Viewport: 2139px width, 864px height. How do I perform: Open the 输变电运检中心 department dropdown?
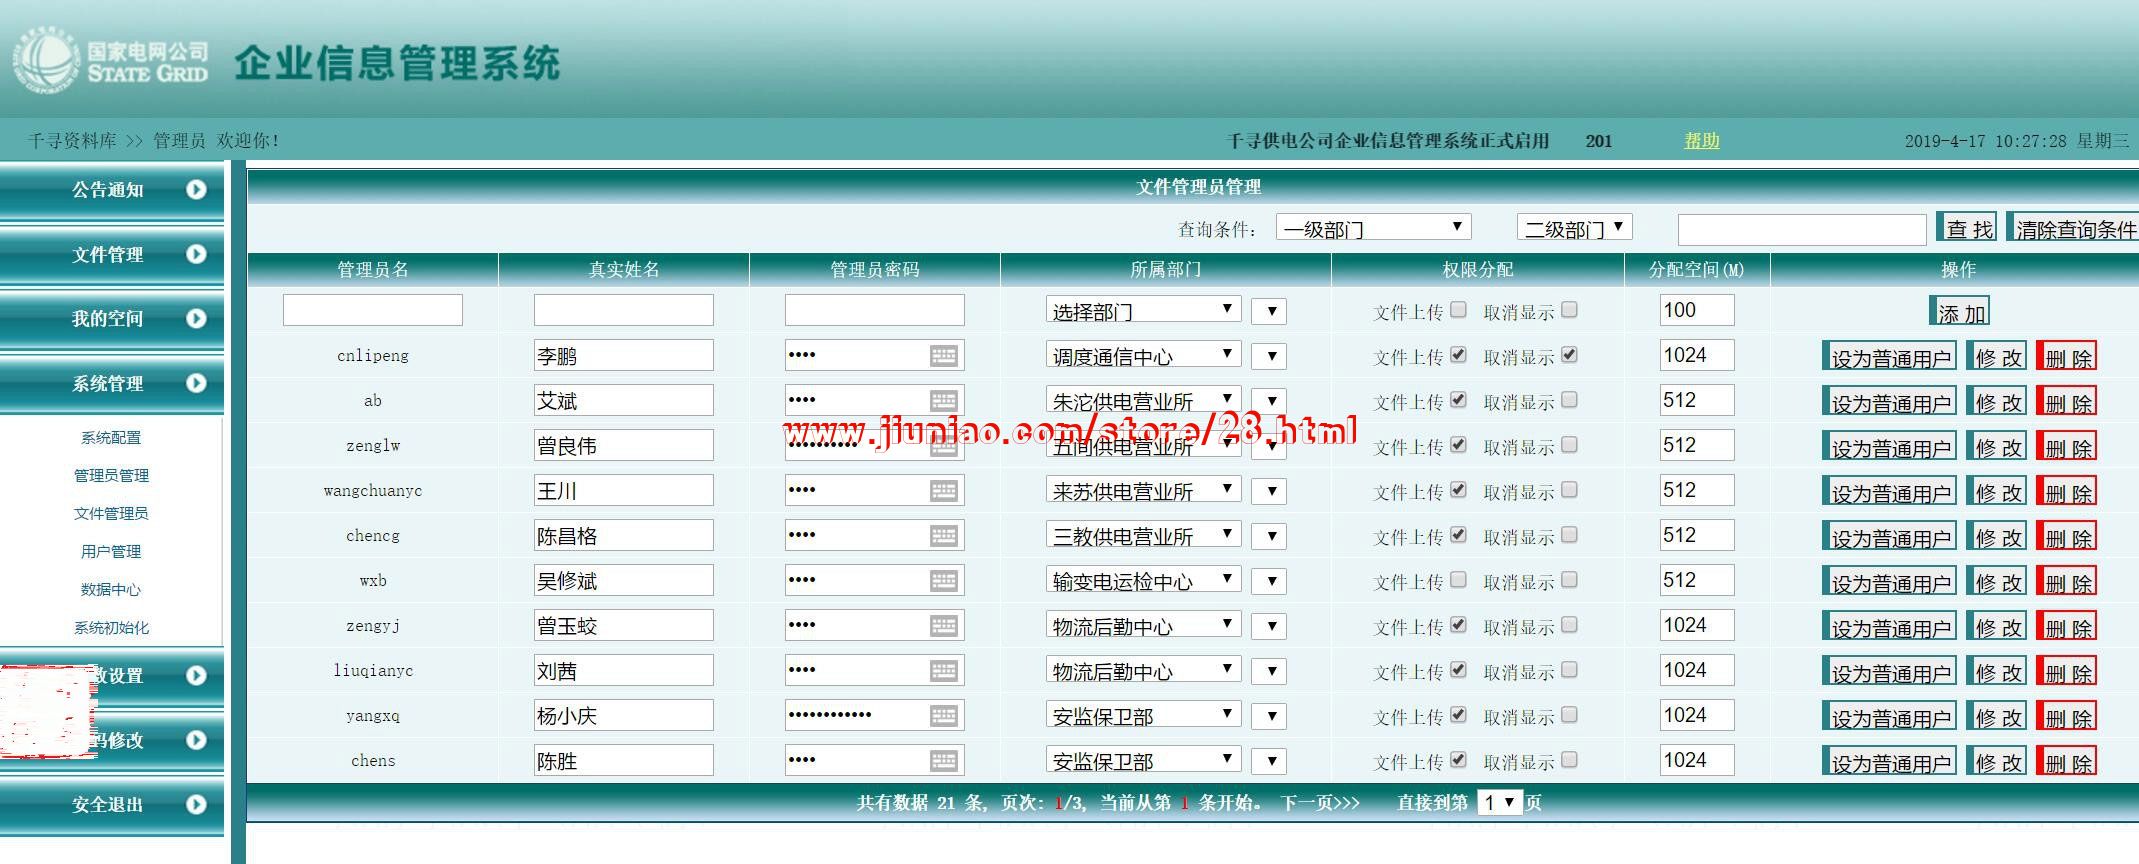(1144, 580)
